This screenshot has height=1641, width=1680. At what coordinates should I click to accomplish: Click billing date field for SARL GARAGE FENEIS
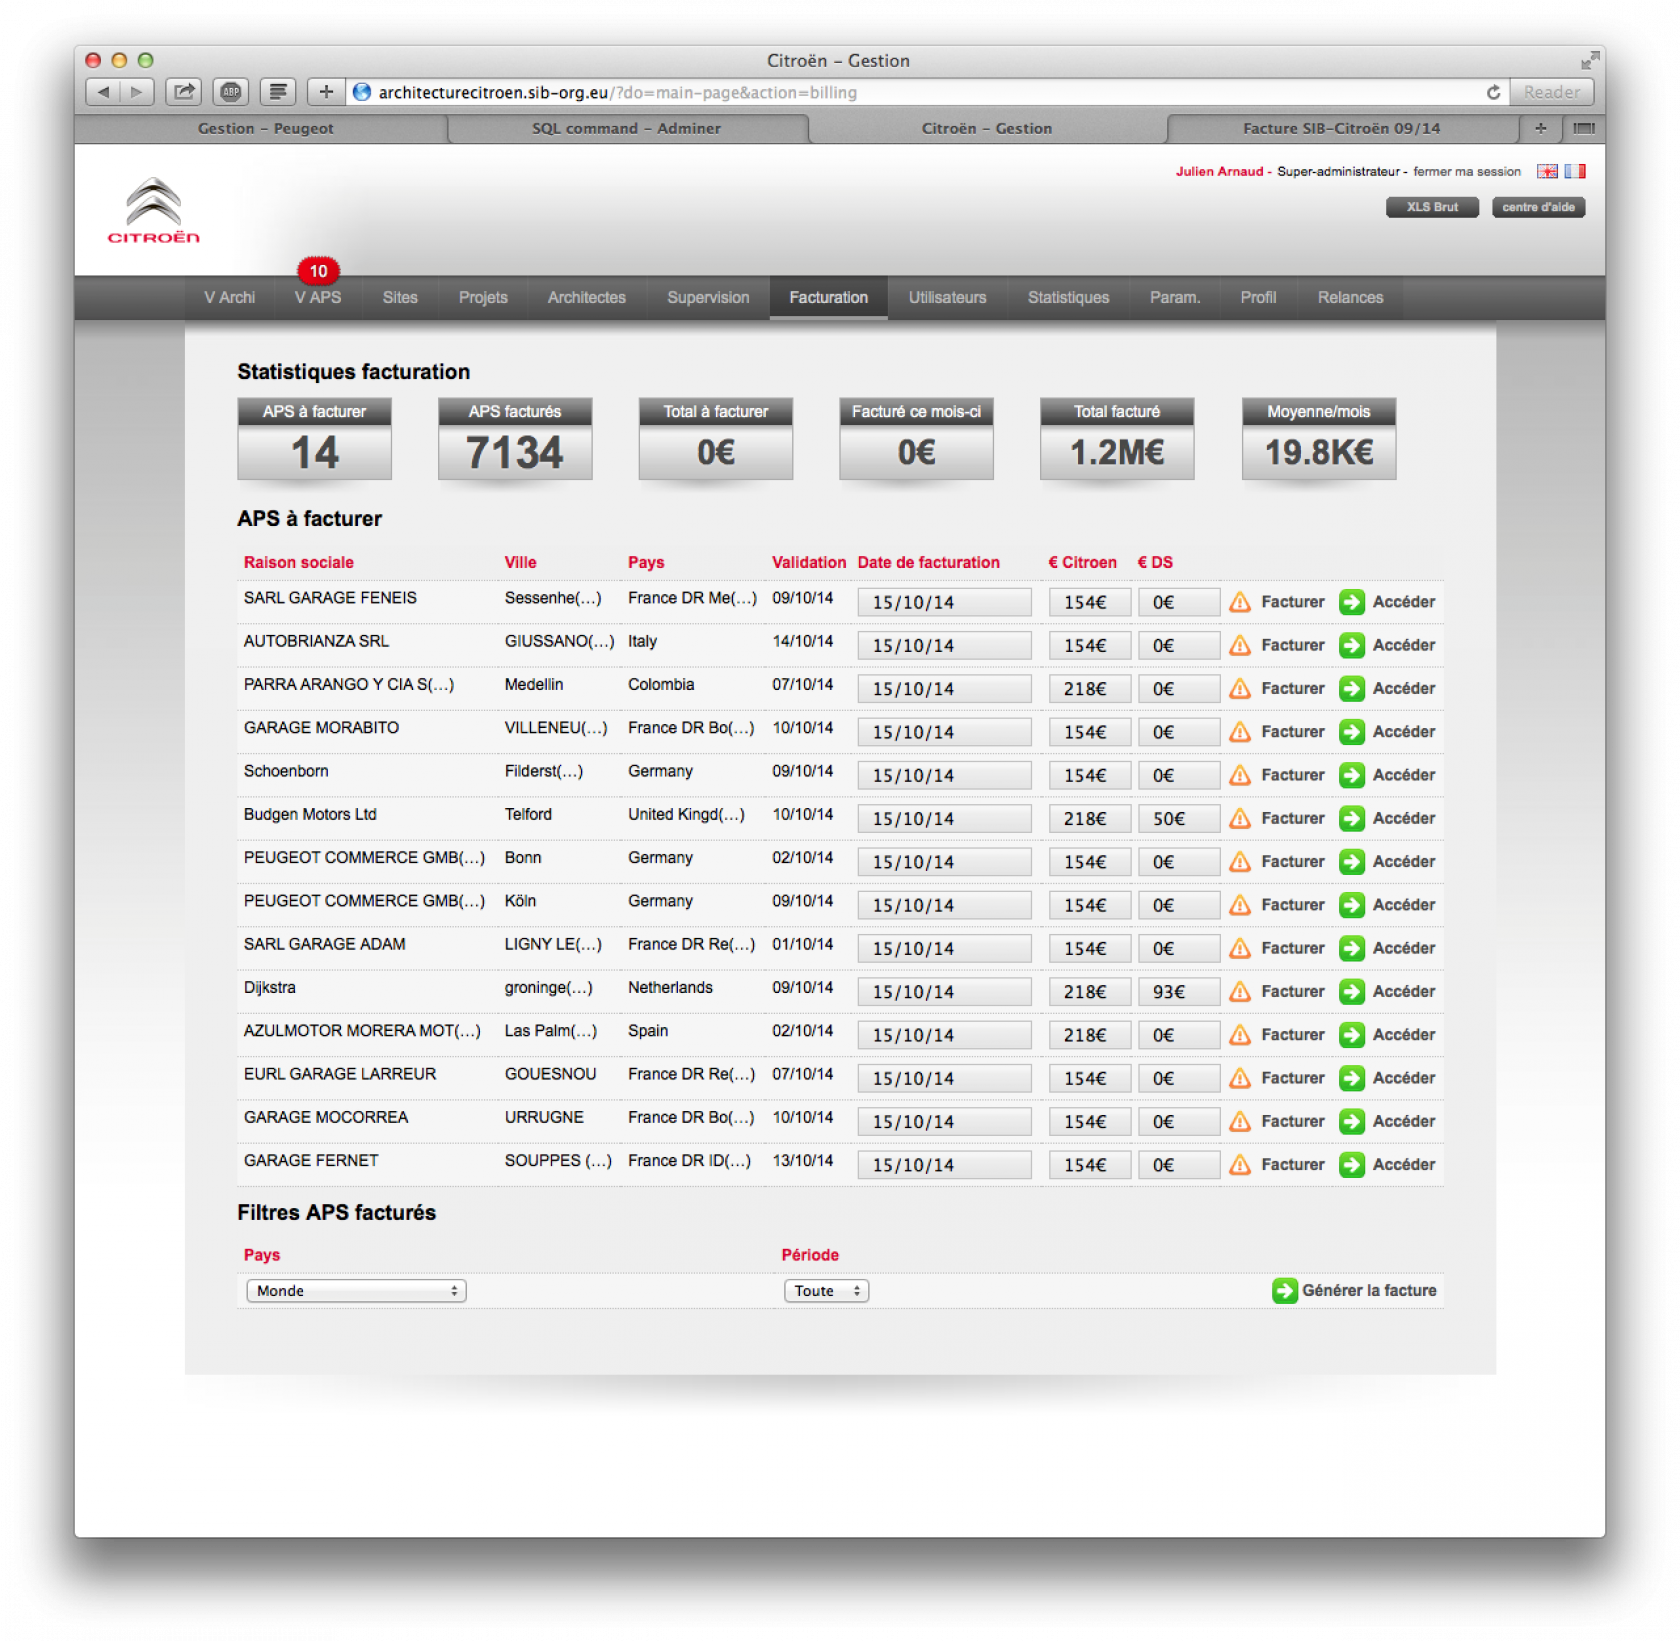click(944, 602)
